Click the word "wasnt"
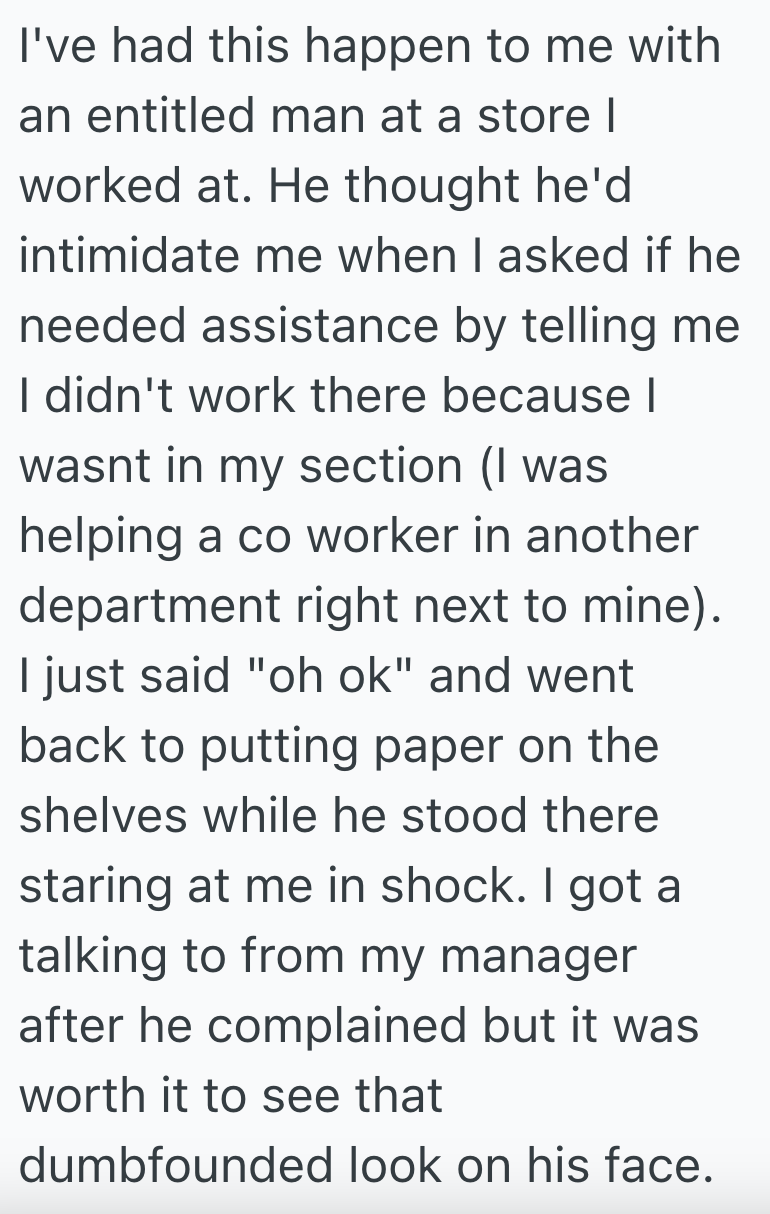The width and height of the screenshot is (770, 1214). tap(84, 467)
